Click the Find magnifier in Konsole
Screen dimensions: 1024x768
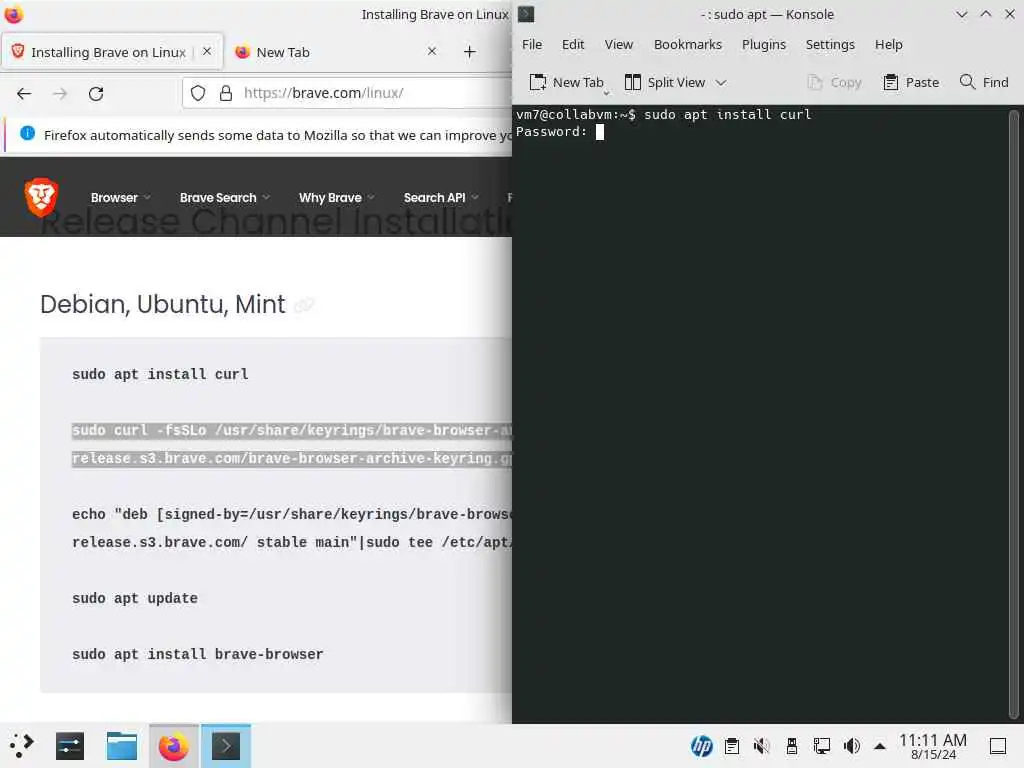(984, 82)
